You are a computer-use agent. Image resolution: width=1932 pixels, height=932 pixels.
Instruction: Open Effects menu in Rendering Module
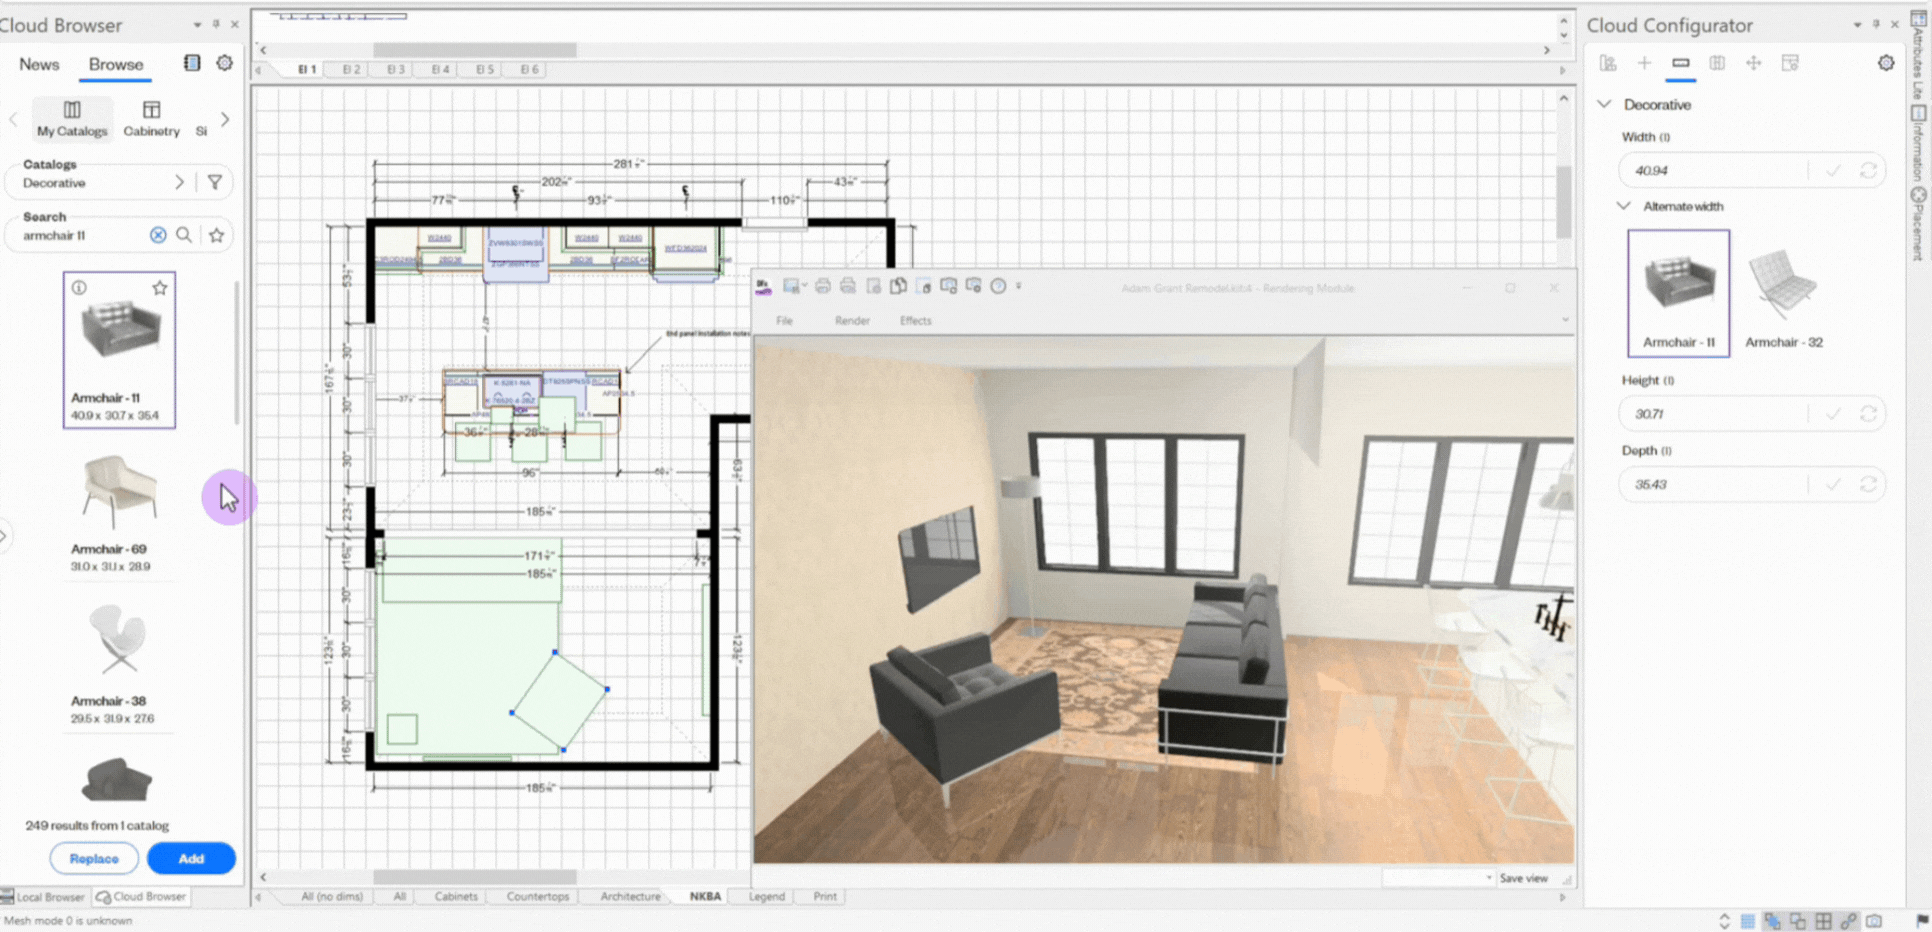tap(915, 321)
